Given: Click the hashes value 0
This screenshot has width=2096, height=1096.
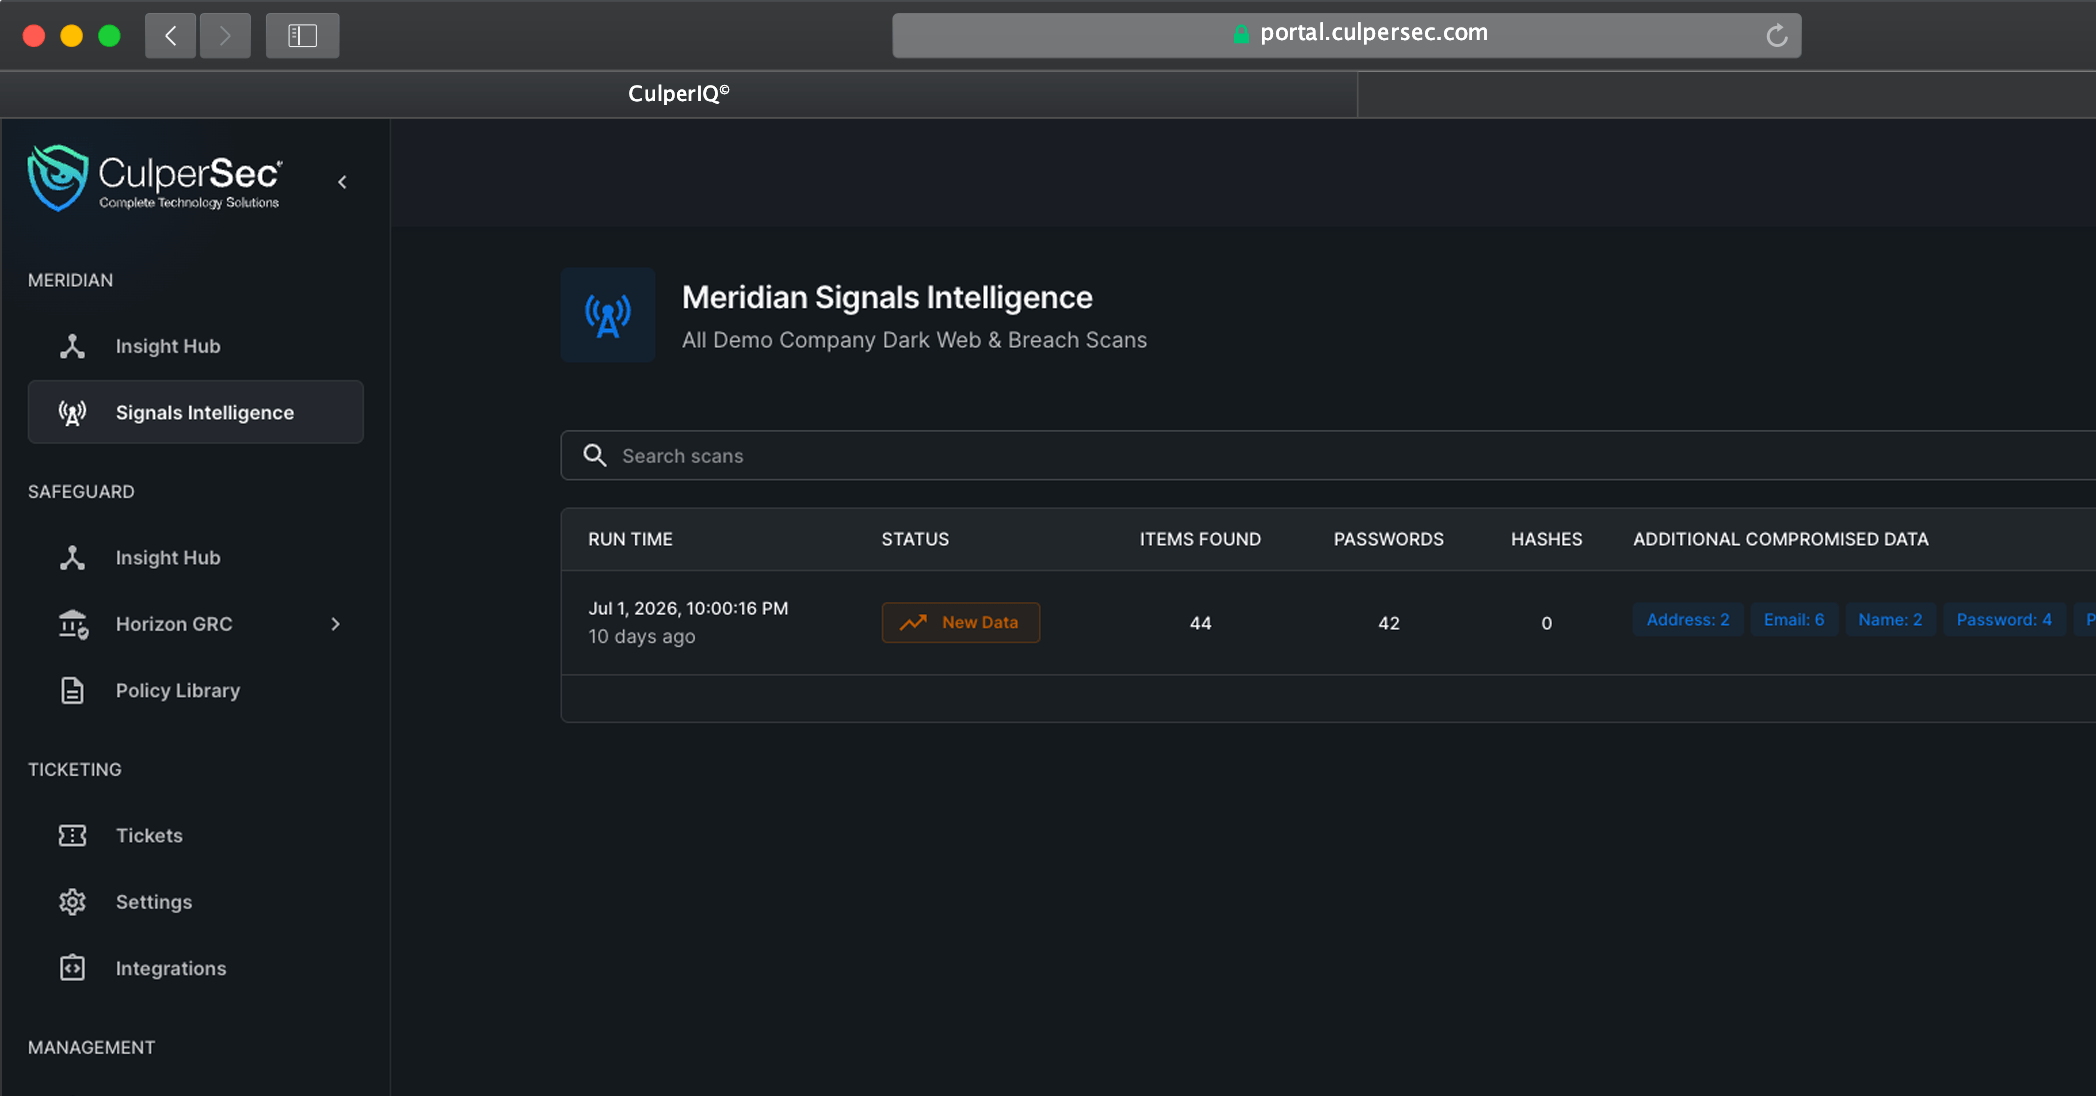Looking at the screenshot, I should [x=1546, y=623].
